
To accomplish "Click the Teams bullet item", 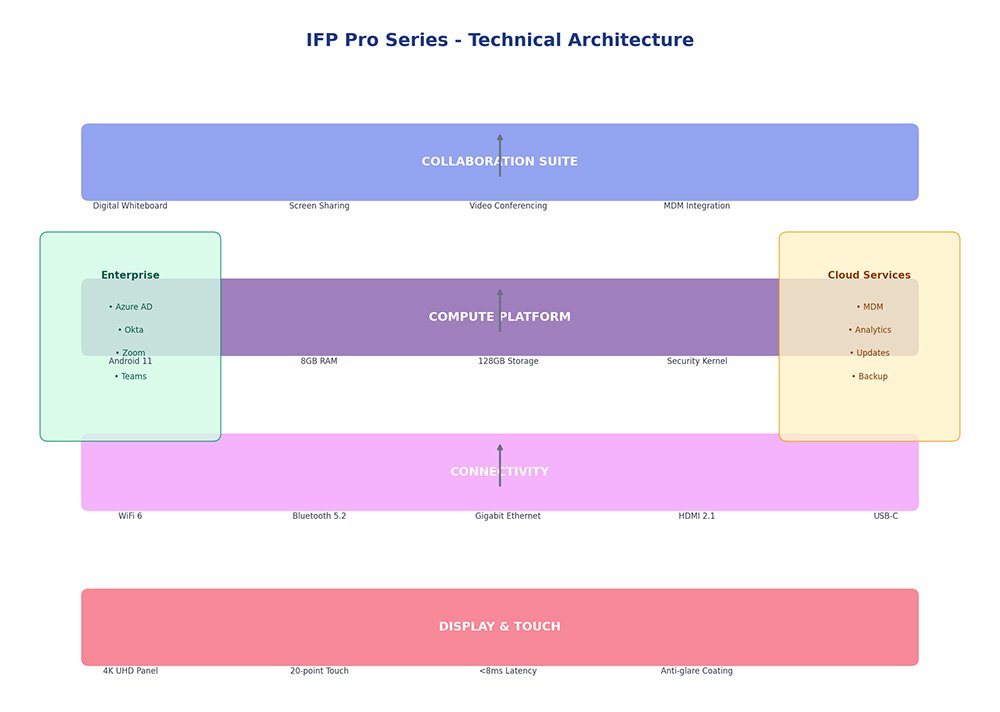I will pyautogui.click(x=131, y=377).
